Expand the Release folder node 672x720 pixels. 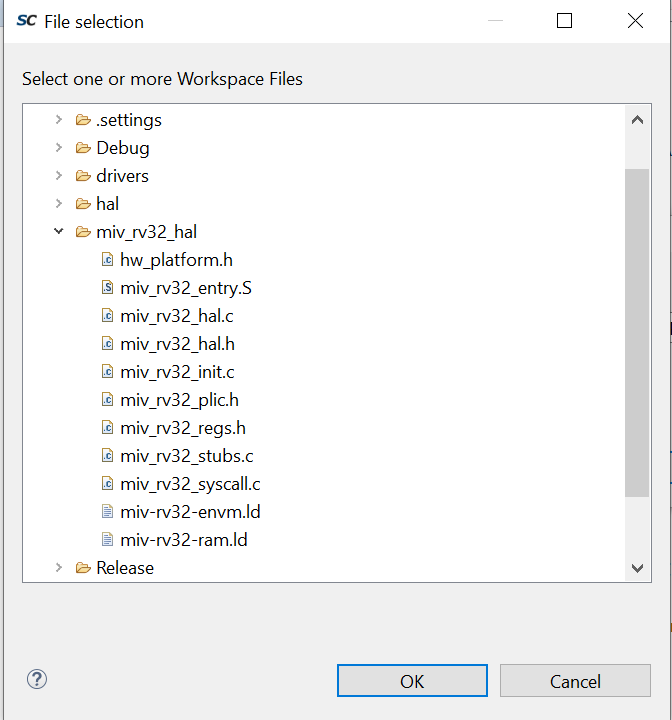[59, 568]
